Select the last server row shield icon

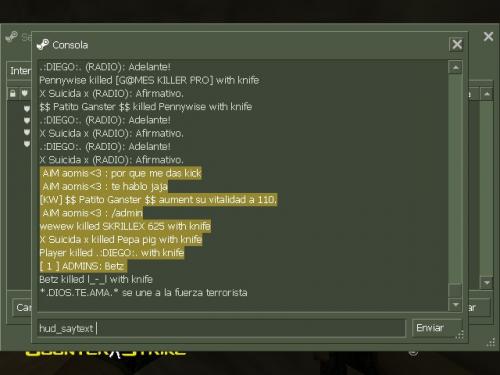click(27, 144)
